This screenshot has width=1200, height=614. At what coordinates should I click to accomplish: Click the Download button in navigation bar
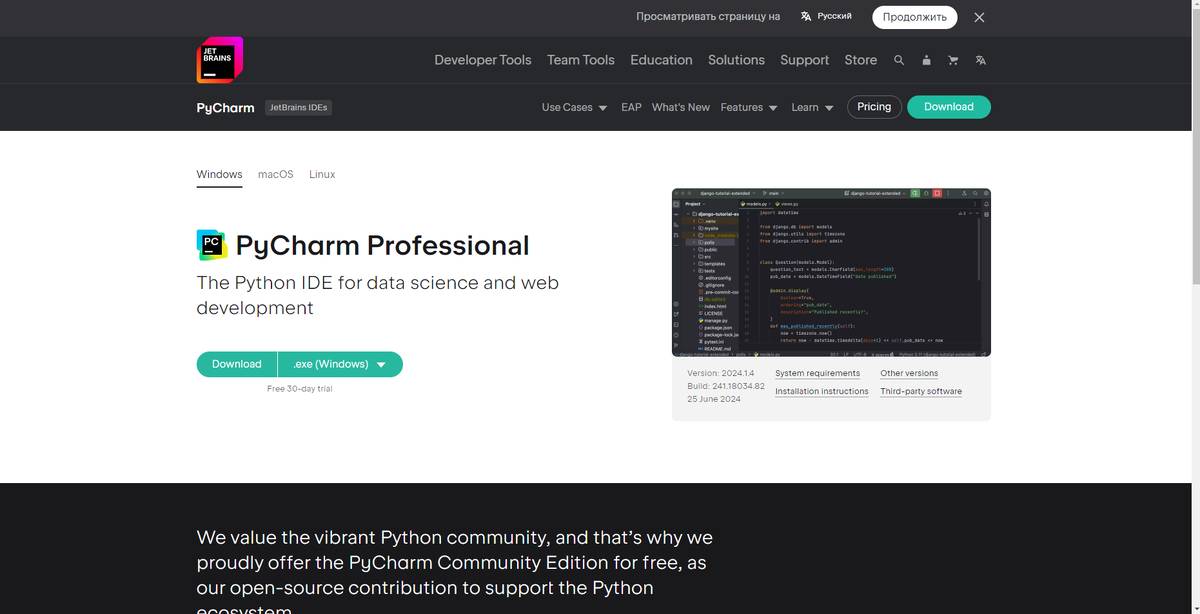pyautogui.click(x=949, y=107)
